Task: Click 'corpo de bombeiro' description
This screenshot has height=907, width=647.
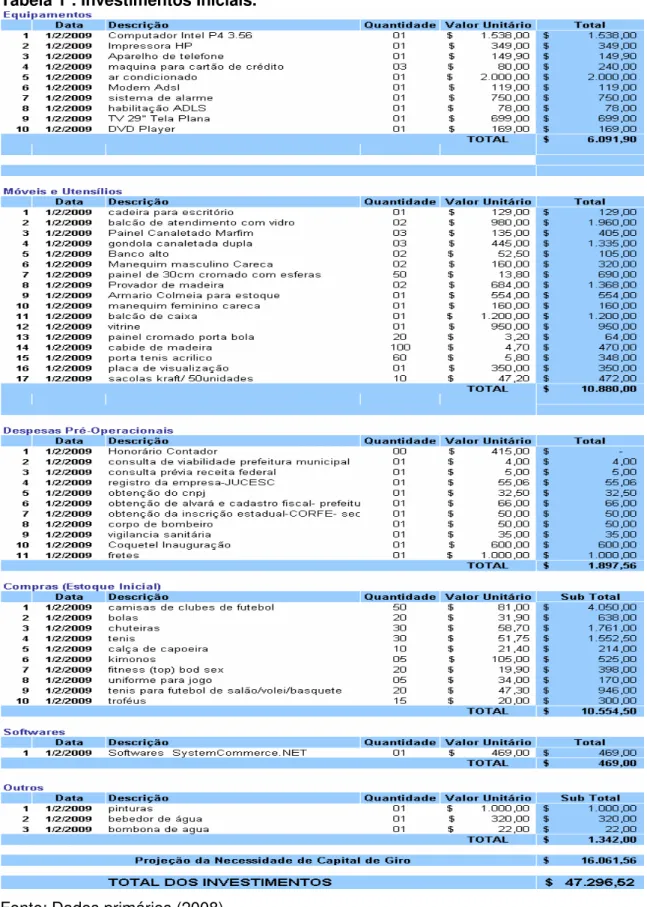Action: pos(160,524)
